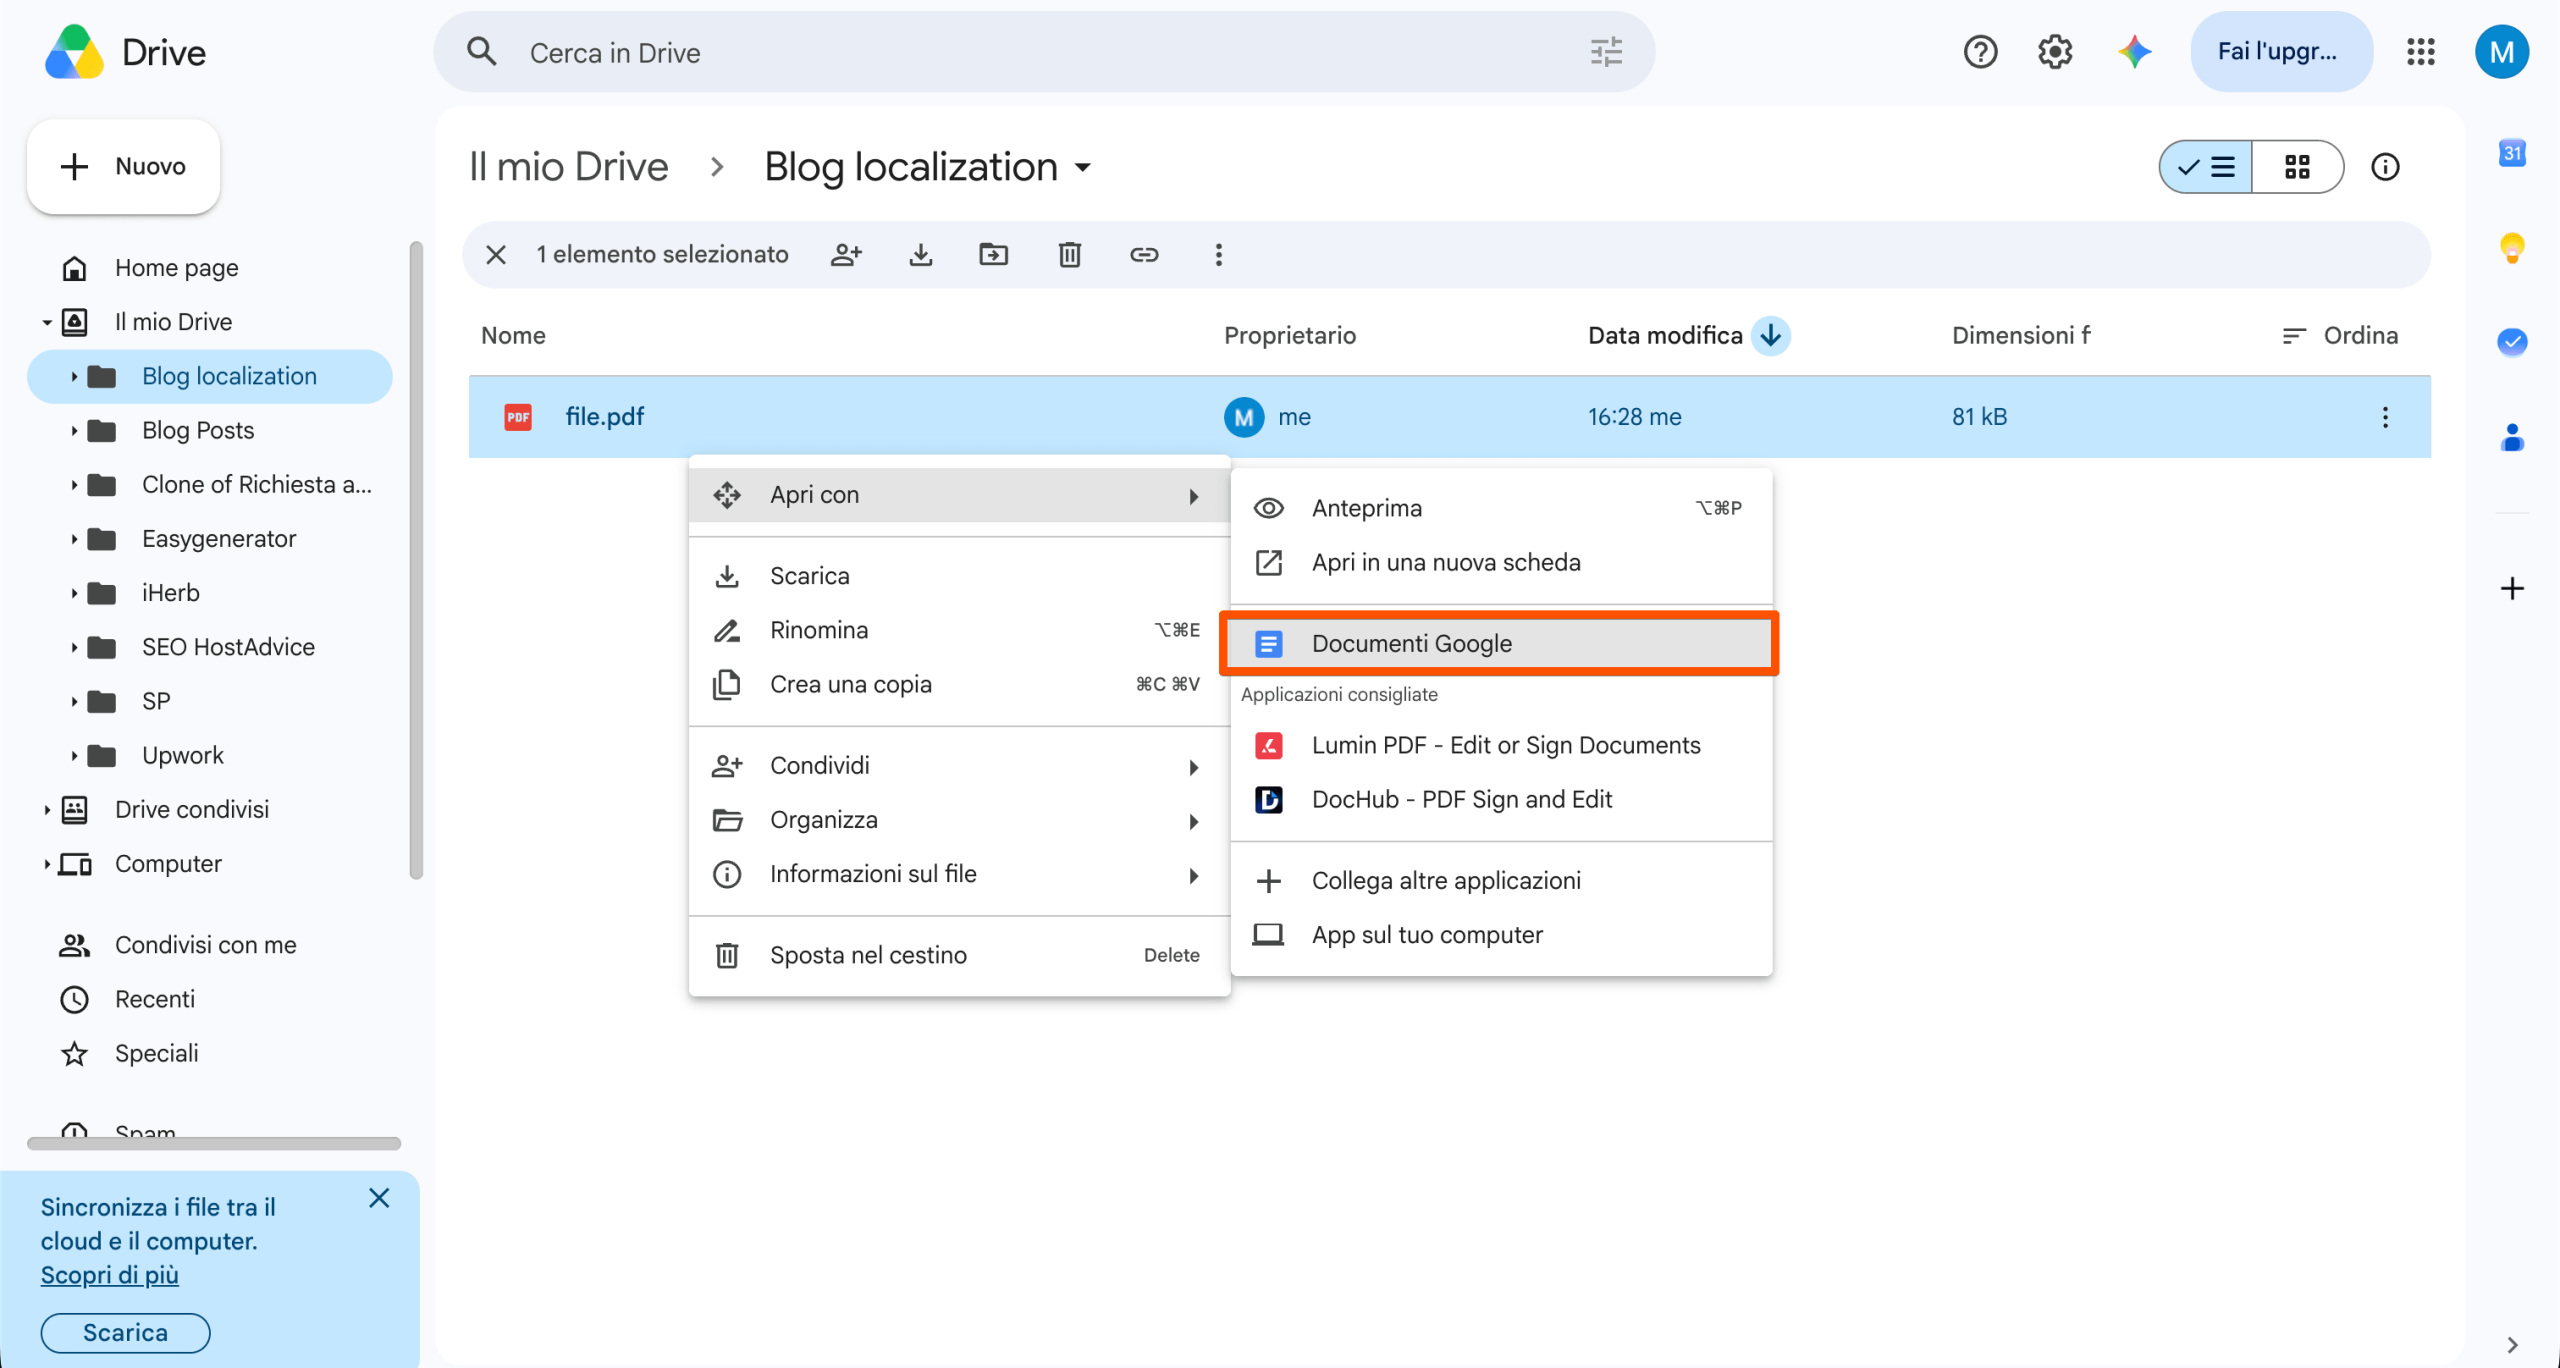Open with DocHub PDF Sign and Edit
This screenshot has width=2560, height=1368.
point(1501,800)
